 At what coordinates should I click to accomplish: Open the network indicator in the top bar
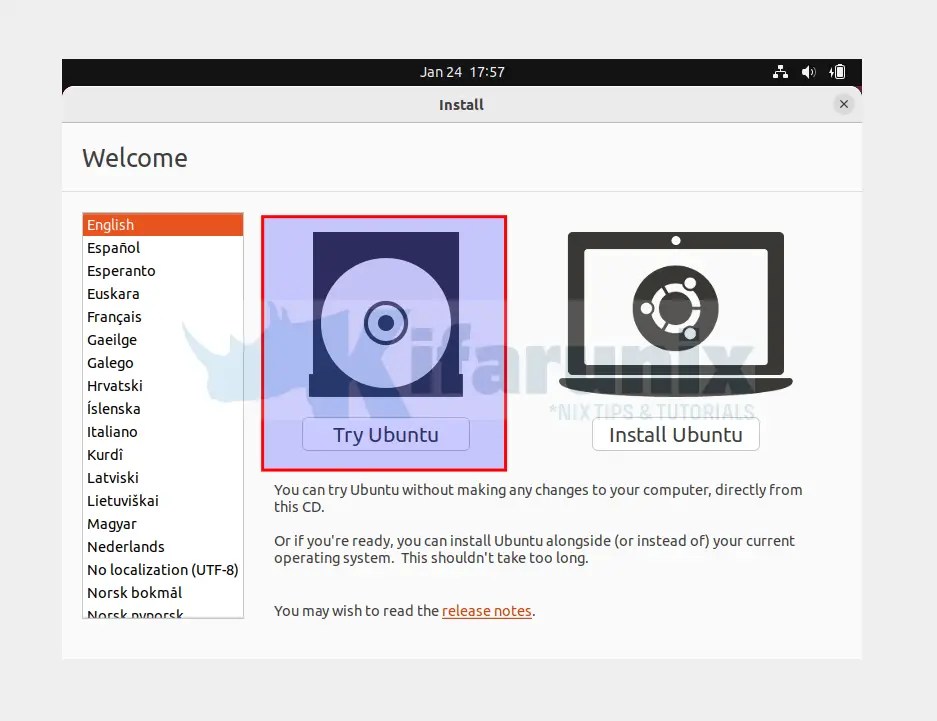tap(780, 71)
